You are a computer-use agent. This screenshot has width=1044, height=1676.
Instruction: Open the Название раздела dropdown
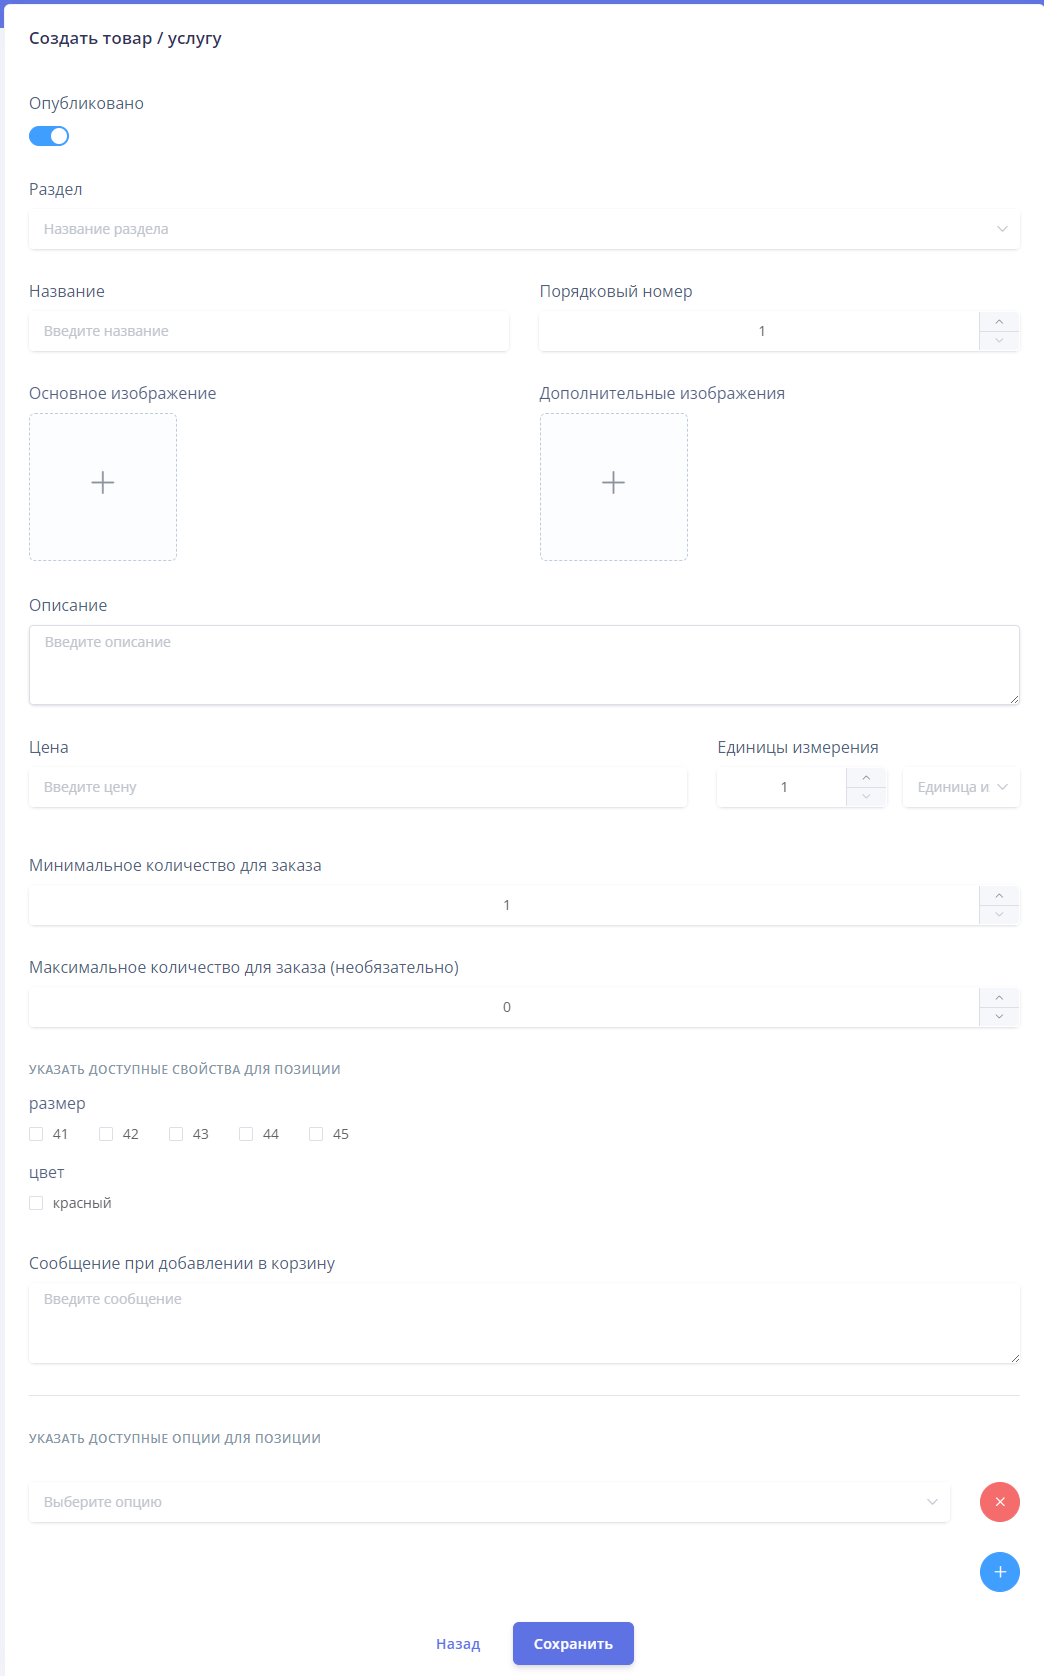524,229
